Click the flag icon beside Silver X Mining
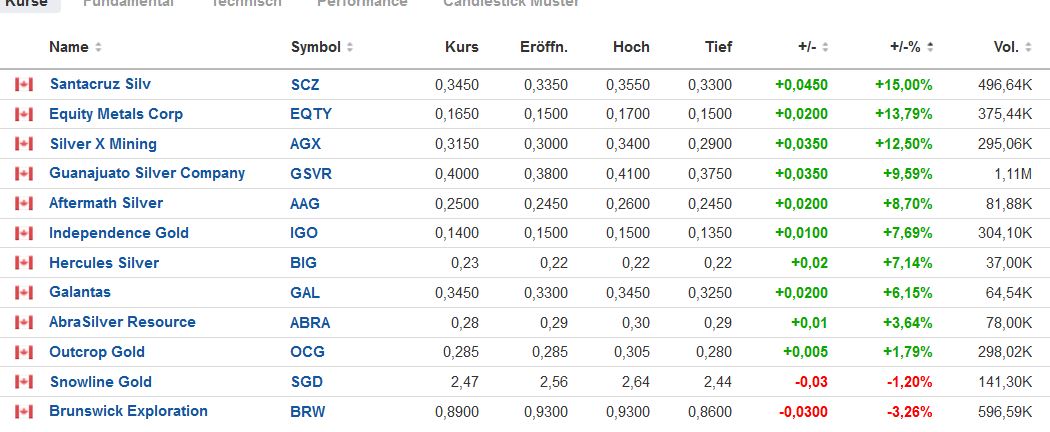 24,144
